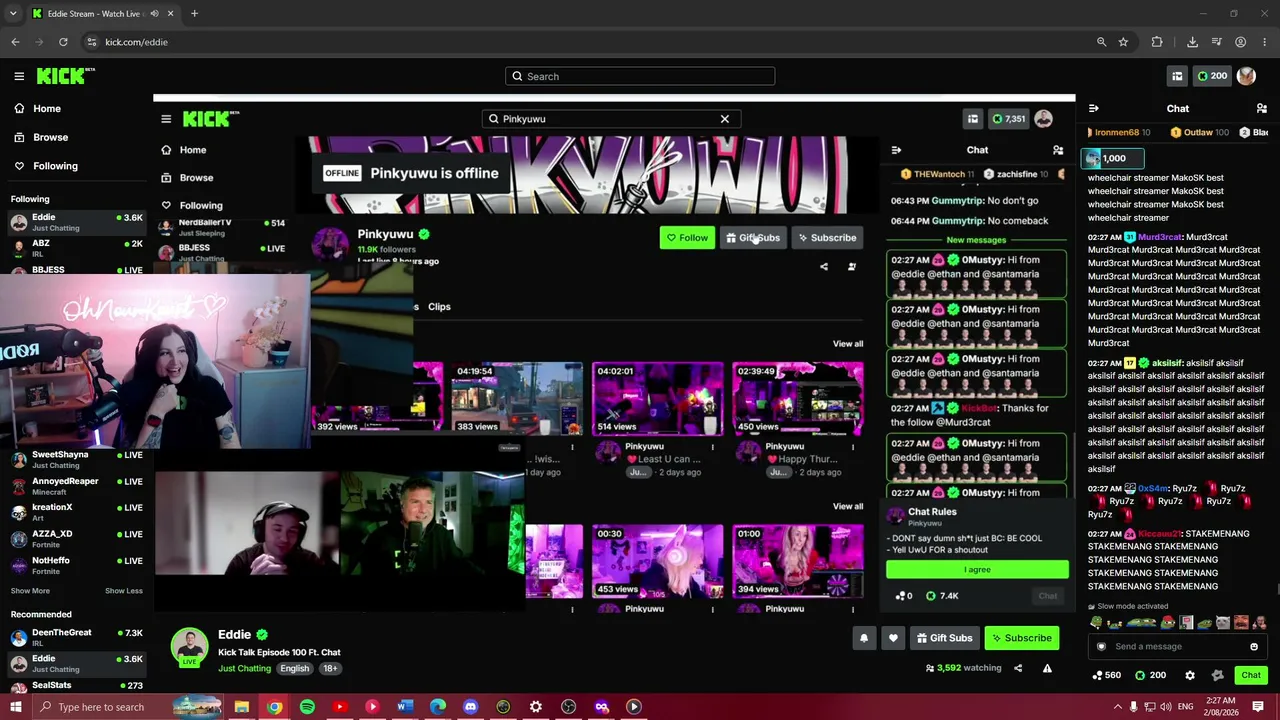Open the user profile avatar menu
The image size is (1280, 720).
(x=1246, y=76)
